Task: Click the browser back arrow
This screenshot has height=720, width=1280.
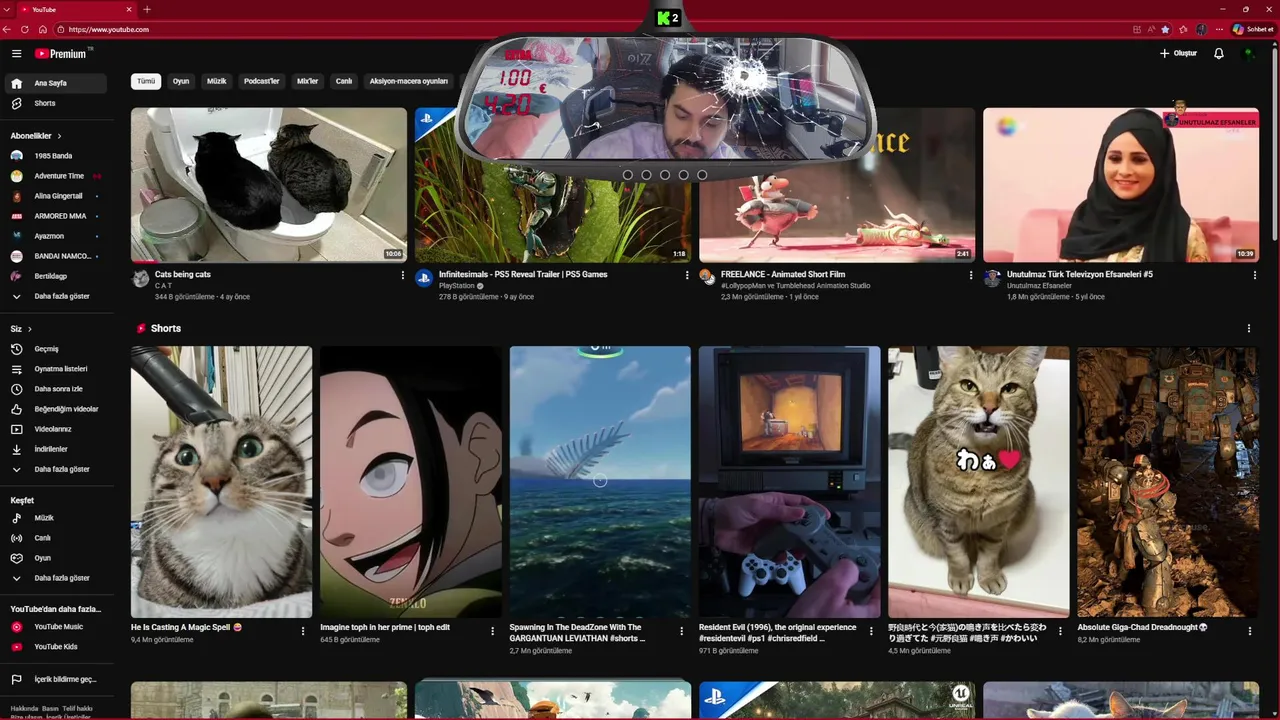Action: point(8,29)
